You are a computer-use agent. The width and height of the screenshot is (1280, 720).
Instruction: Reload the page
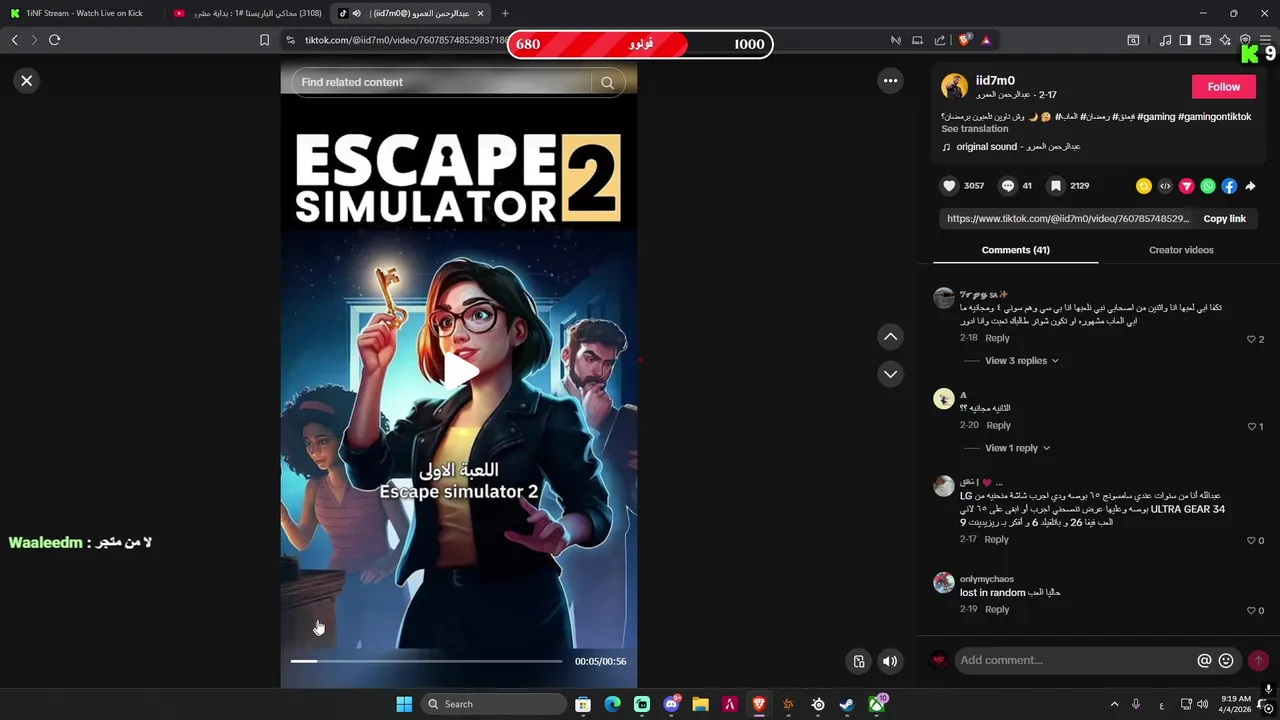(55, 40)
